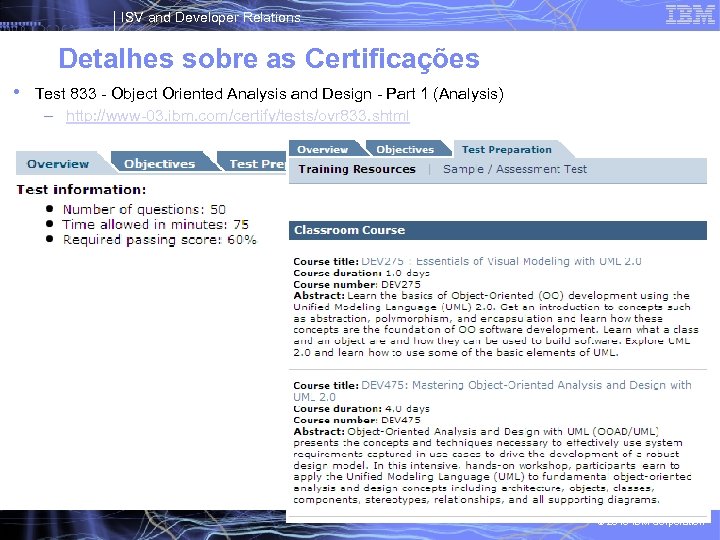The width and height of the screenshot is (720, 540).
Task: Click the 'Number of questions: 50' line
Action: 144,209
